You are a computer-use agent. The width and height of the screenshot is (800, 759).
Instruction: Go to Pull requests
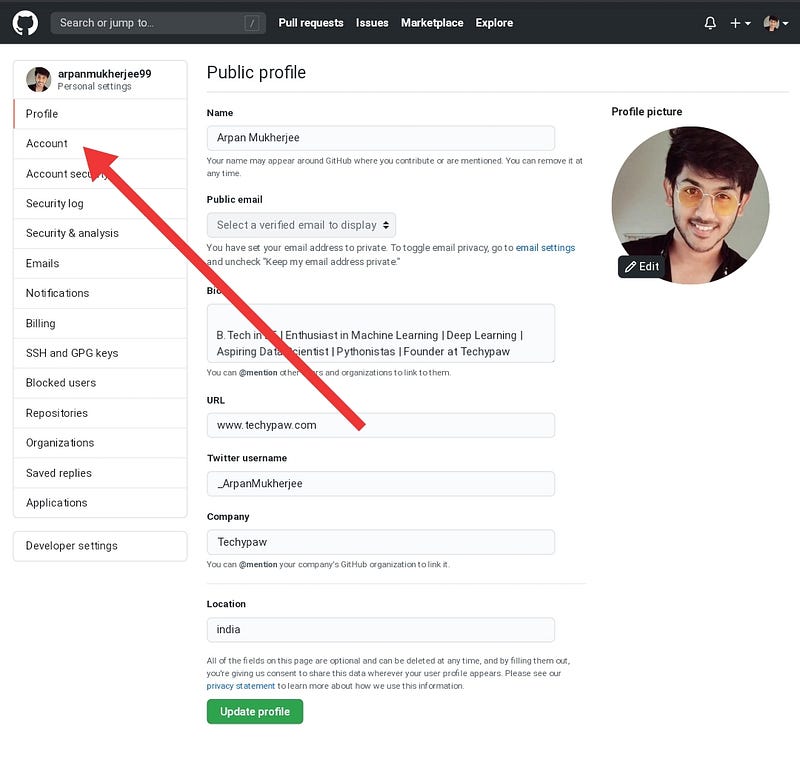click(x=311, y=23)
